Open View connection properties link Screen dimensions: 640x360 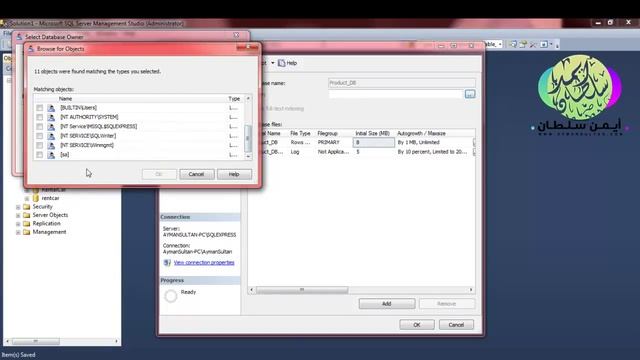204,262
